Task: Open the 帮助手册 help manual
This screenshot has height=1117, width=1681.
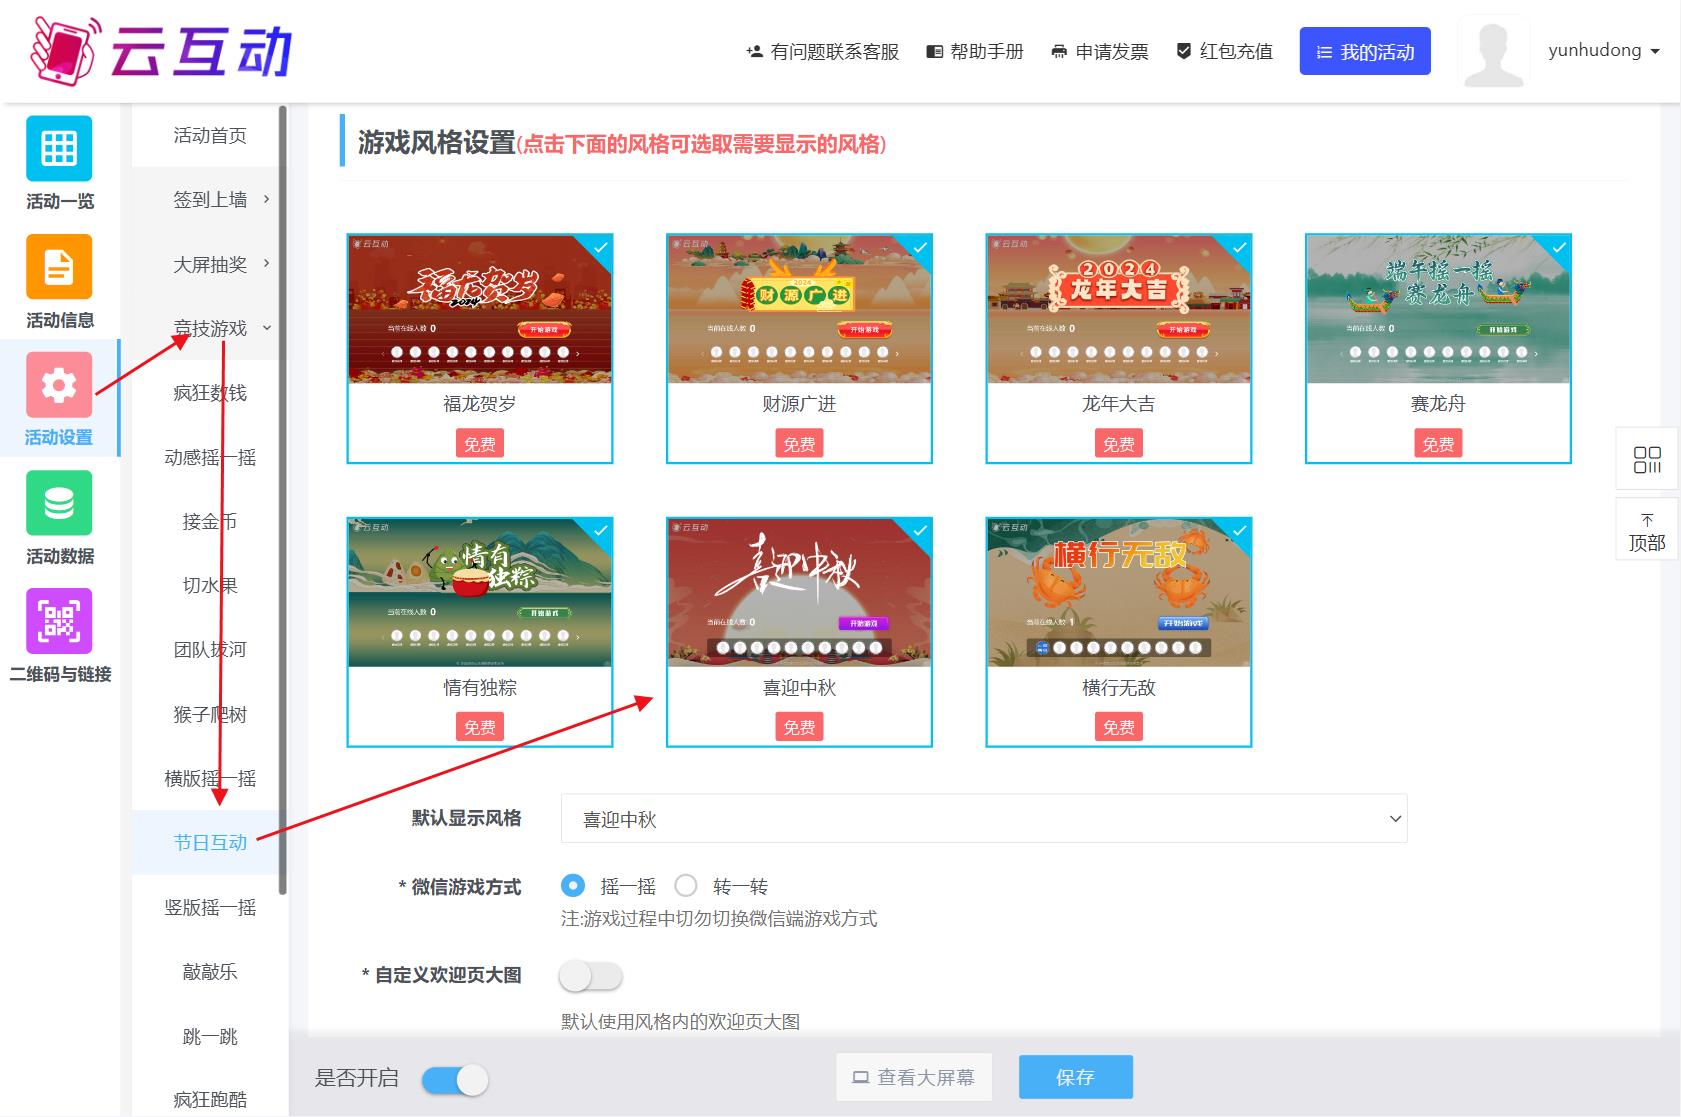Action: [975, 52]
